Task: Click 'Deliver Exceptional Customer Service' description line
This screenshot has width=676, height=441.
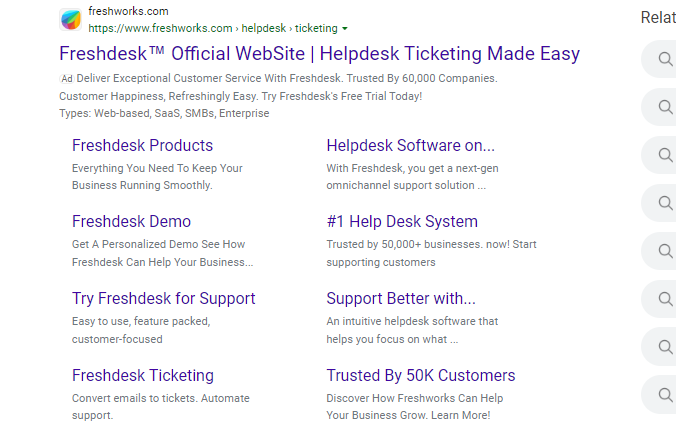Action: point(287,78)
